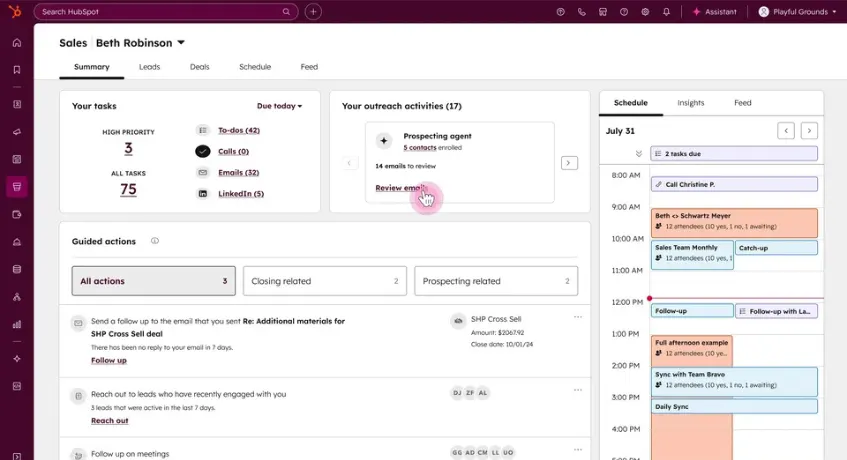Open options menu for Follow up on meetings action
Viewport: 847px width, 460px height.
[577, 449]
